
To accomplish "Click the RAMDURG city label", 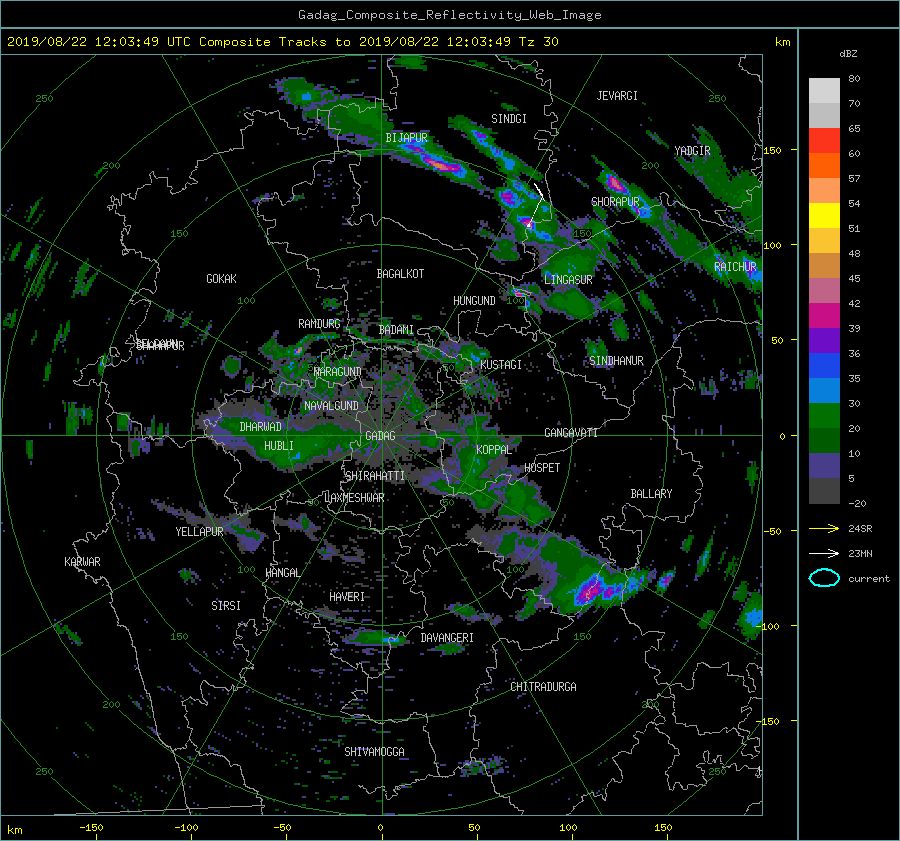I will click(319, 324).
